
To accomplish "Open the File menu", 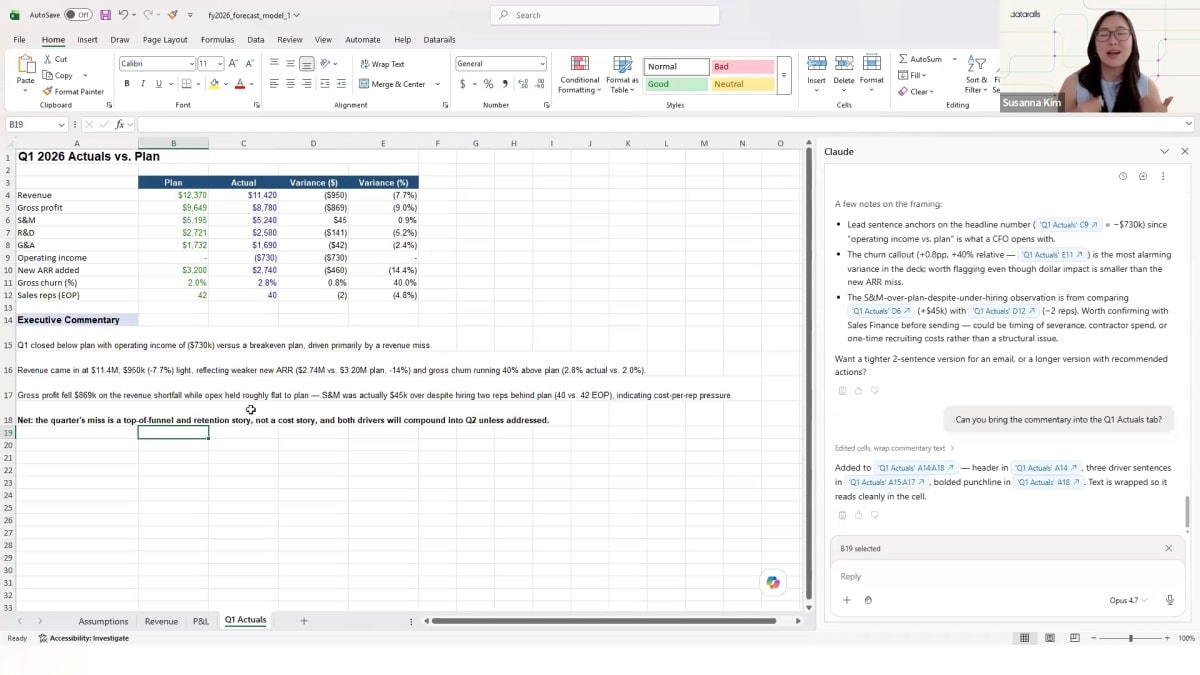I will (x=19, y=40).
